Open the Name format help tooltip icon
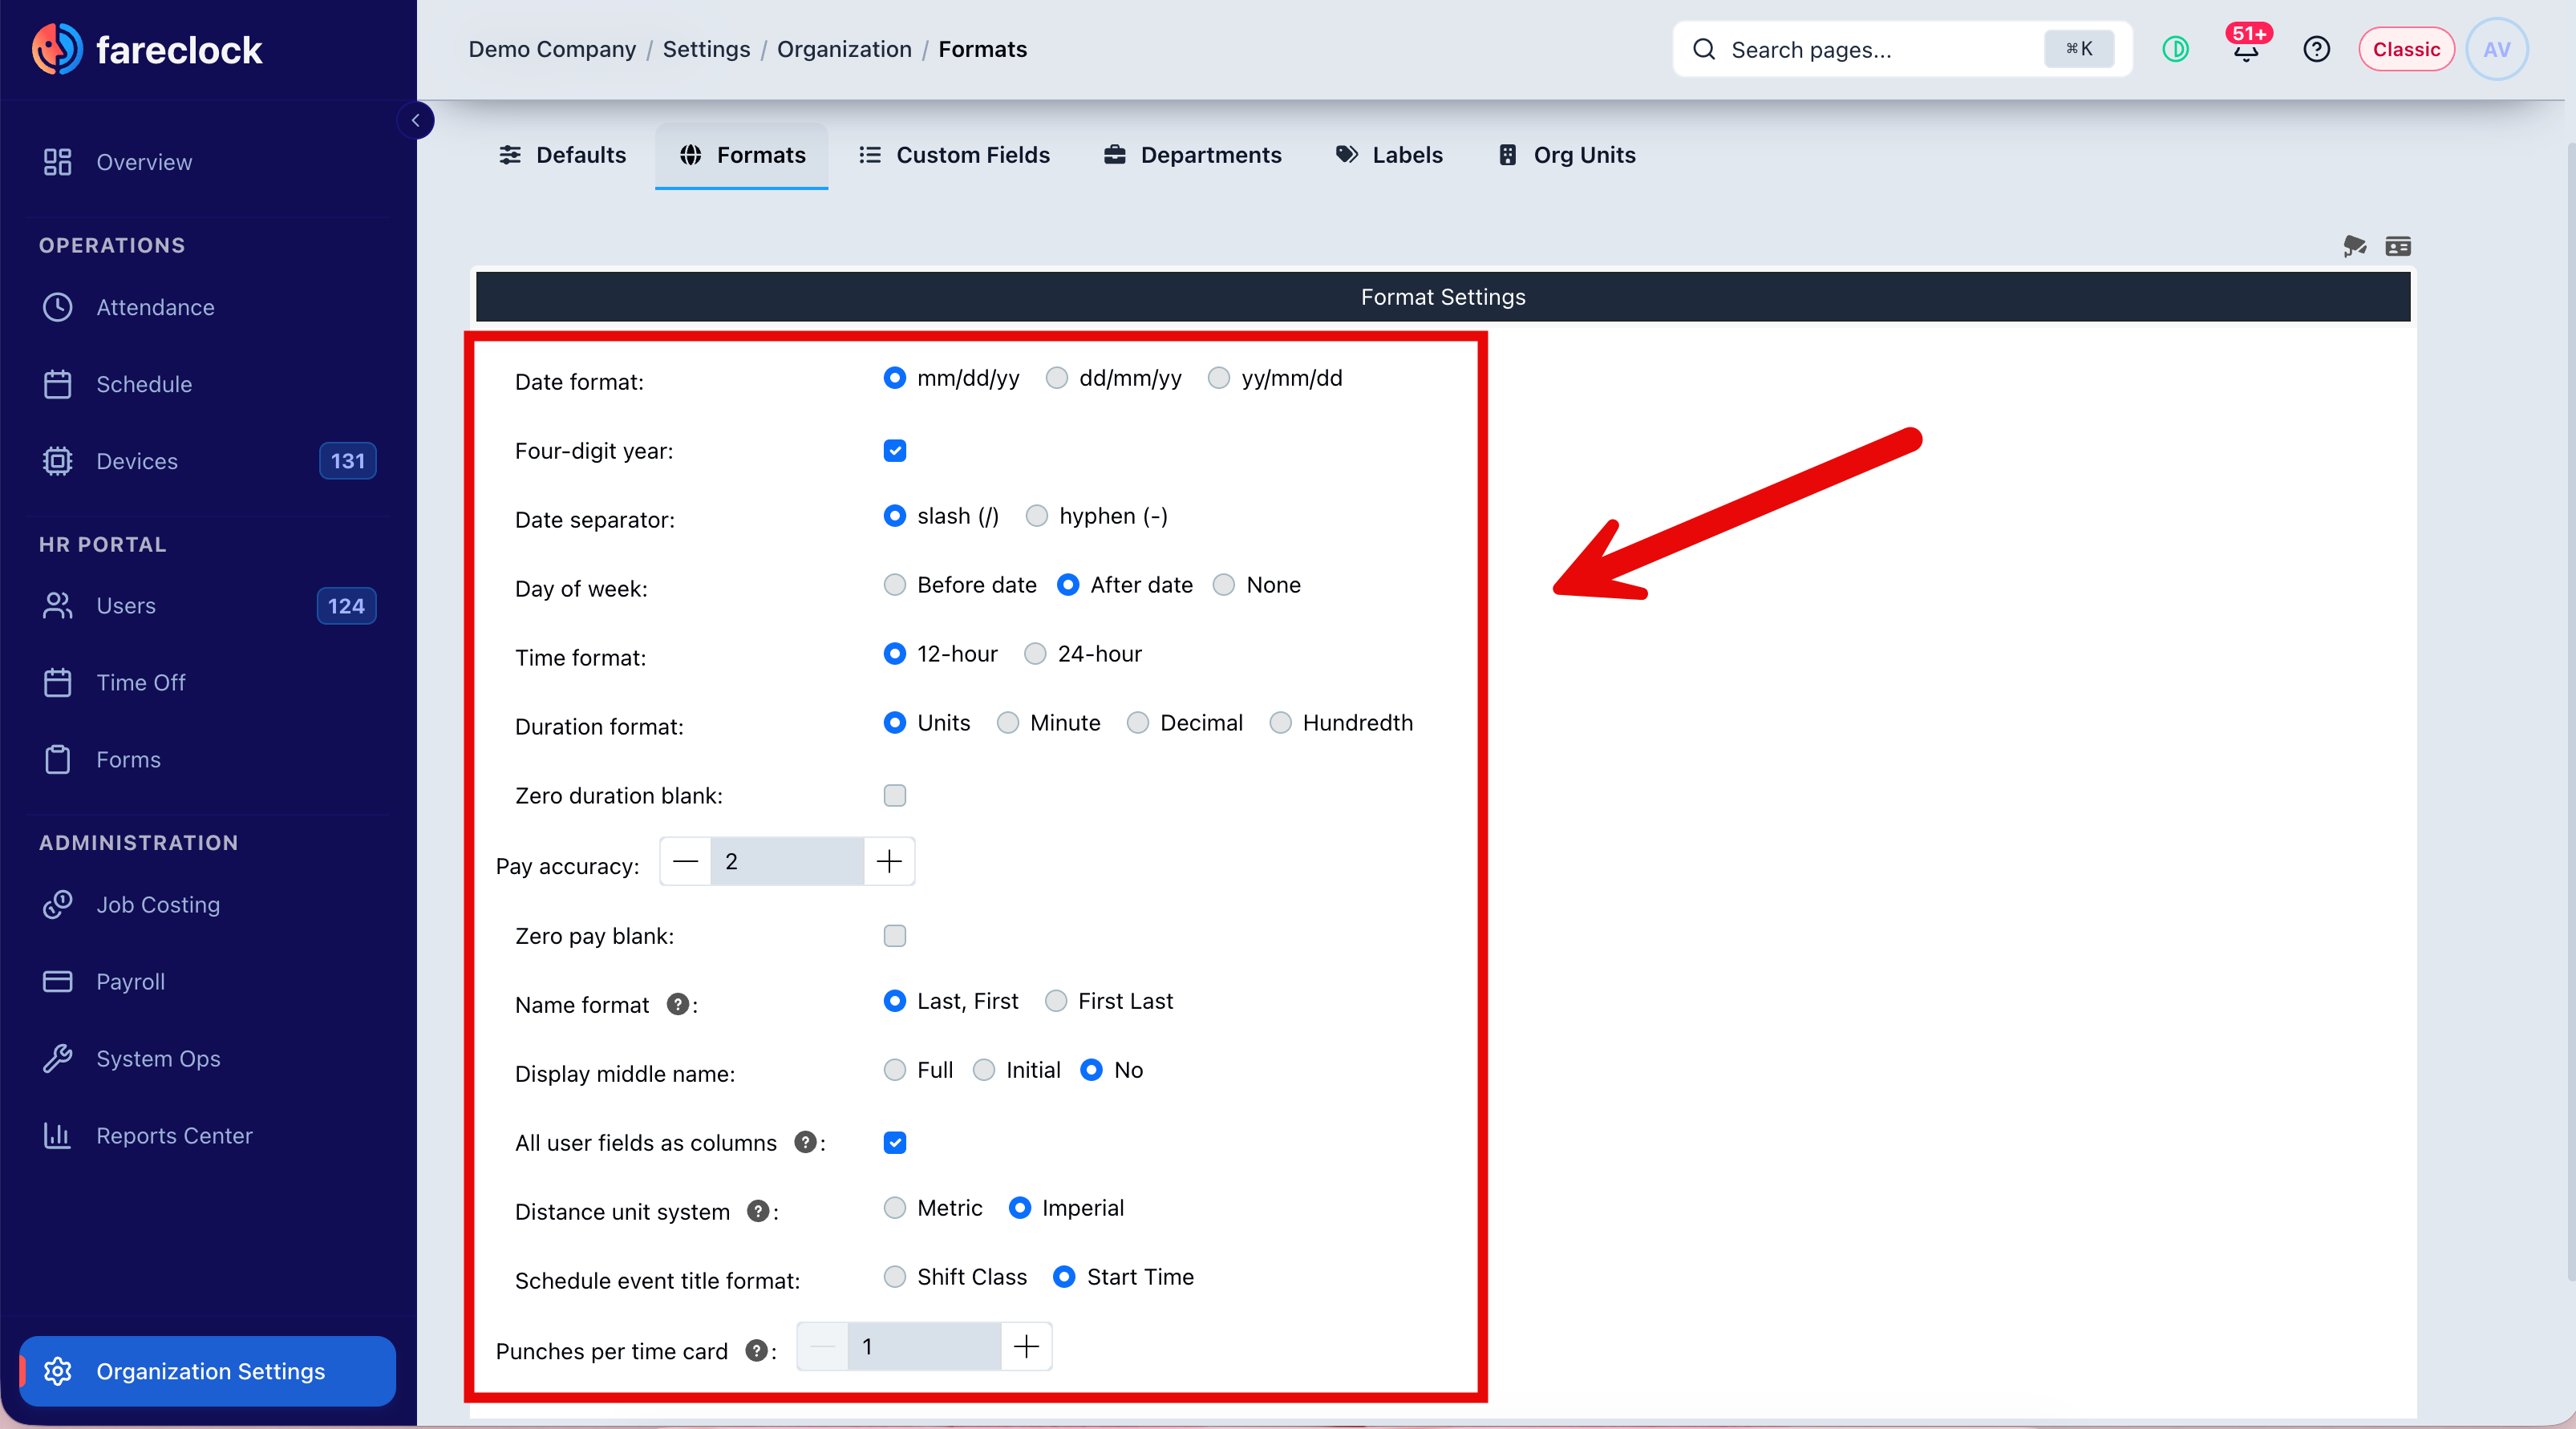 pyautogui.click(x=678, y=1004)
